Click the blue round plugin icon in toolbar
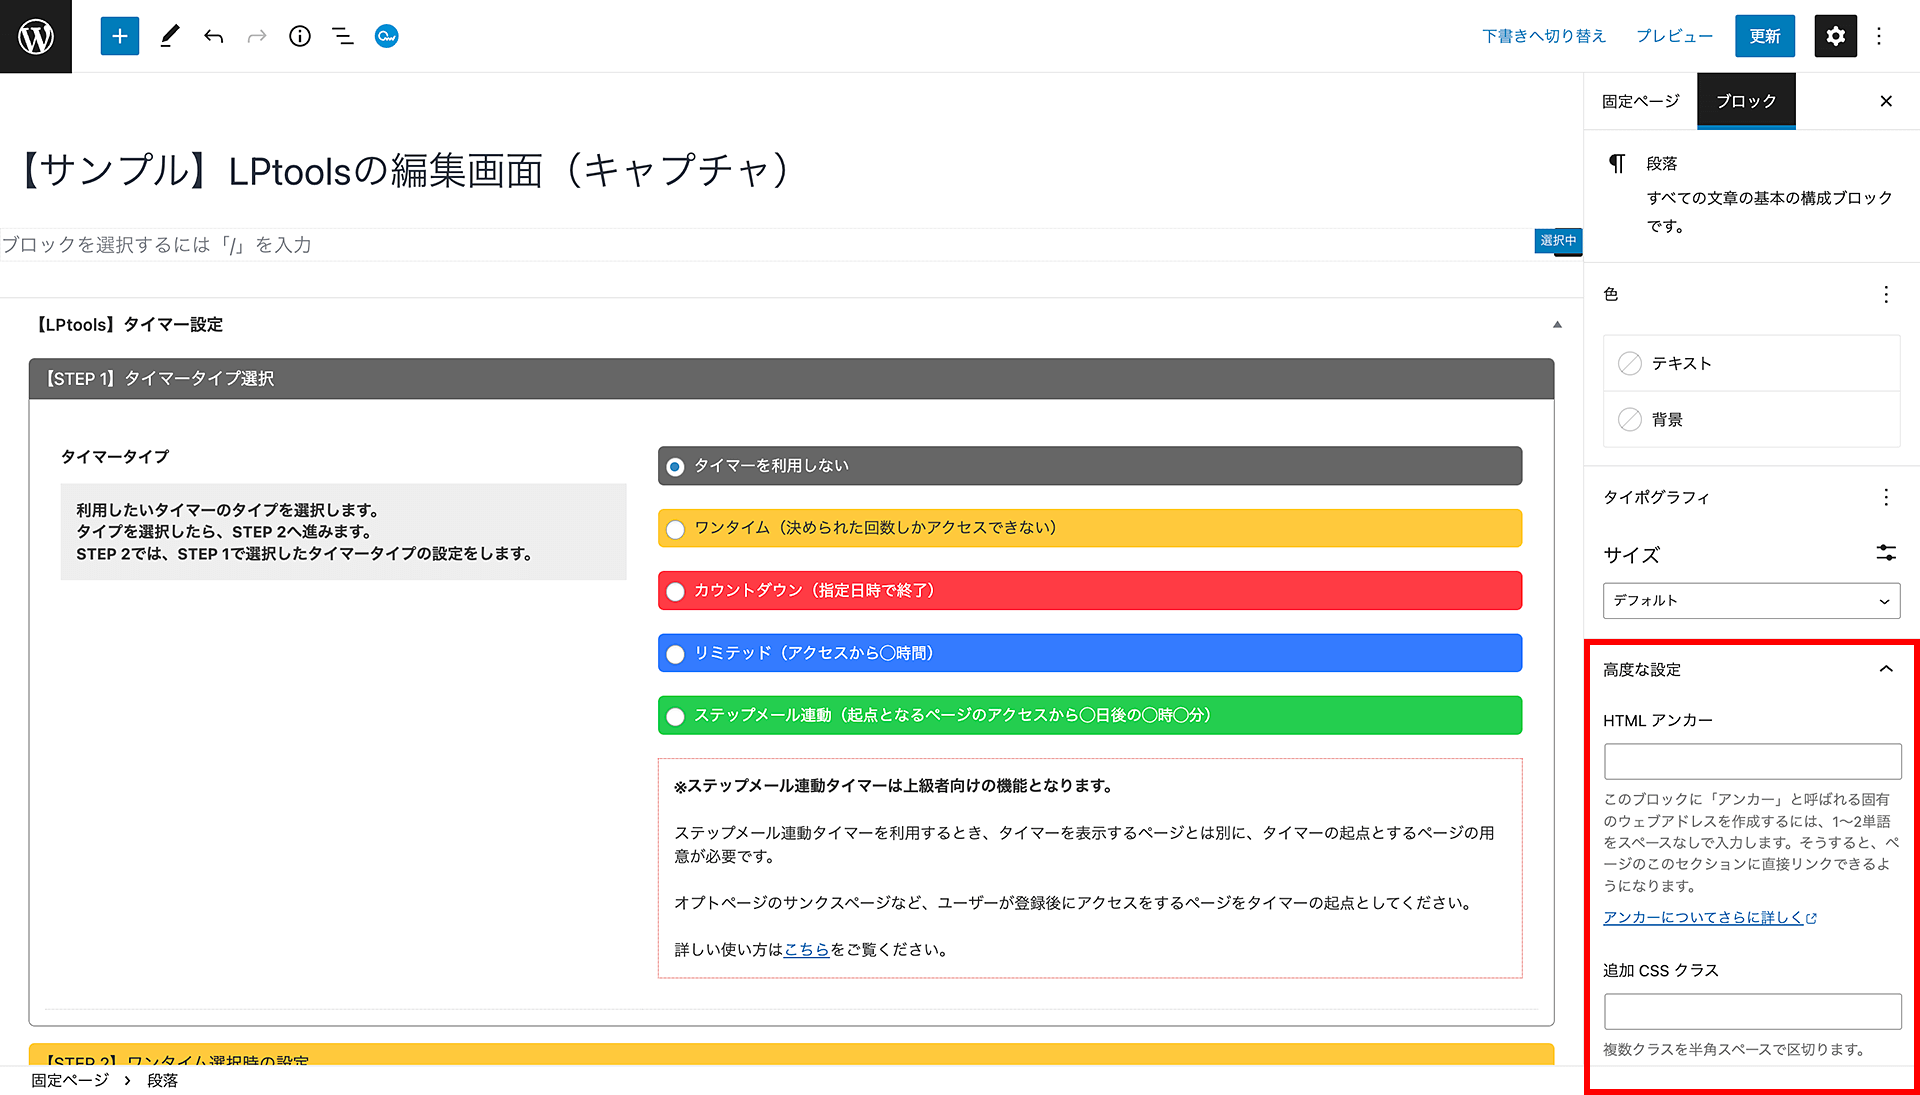The height and width of the screenshot is (1095, 1920). click(x=386, y=36)
